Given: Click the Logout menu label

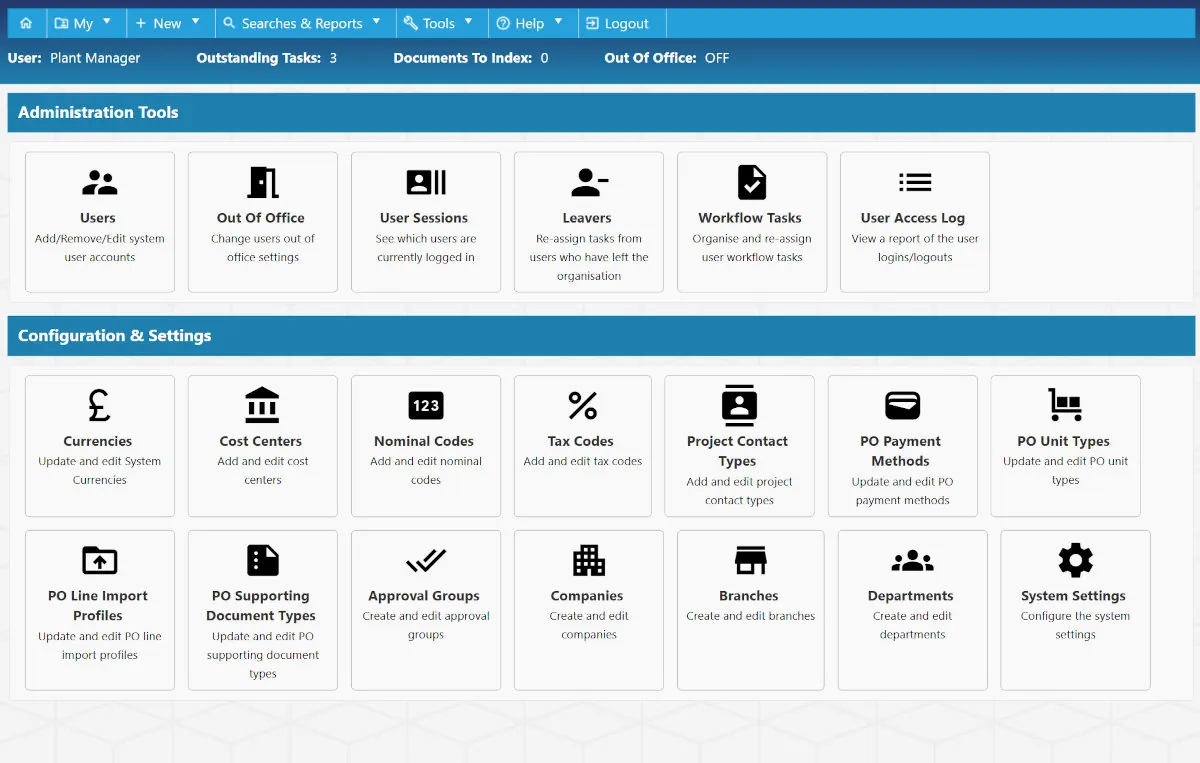Looking at the screenshot, I should (627, 24).
